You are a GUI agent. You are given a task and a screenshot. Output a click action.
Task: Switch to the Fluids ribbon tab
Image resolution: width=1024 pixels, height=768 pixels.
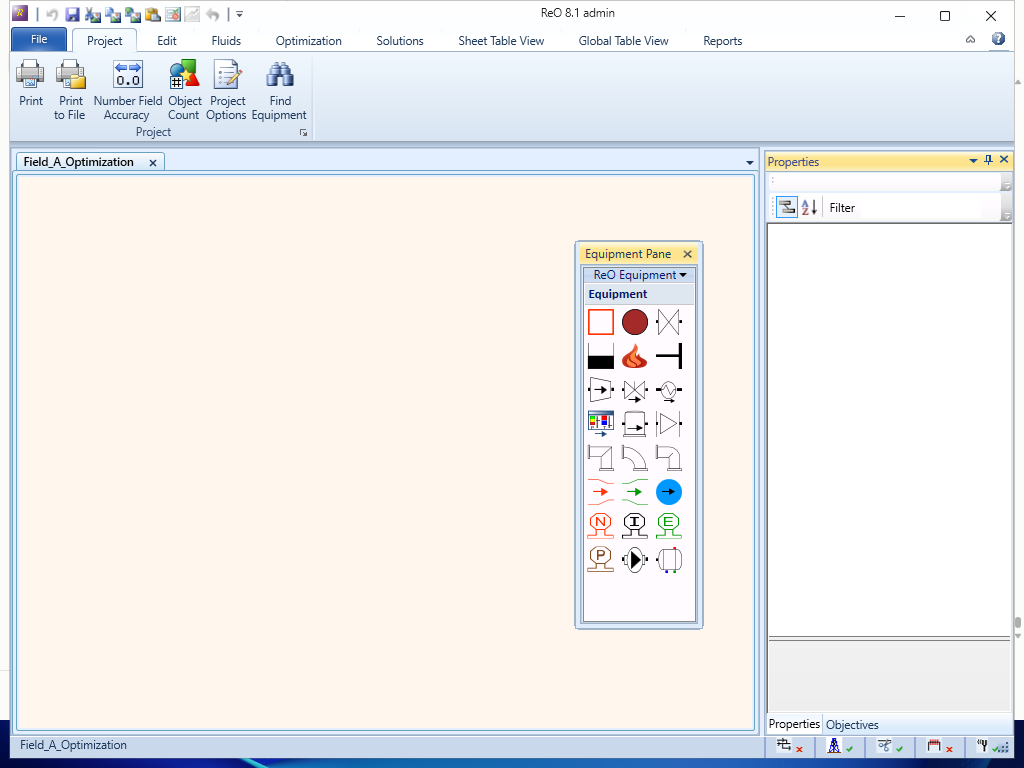(226, 40)
